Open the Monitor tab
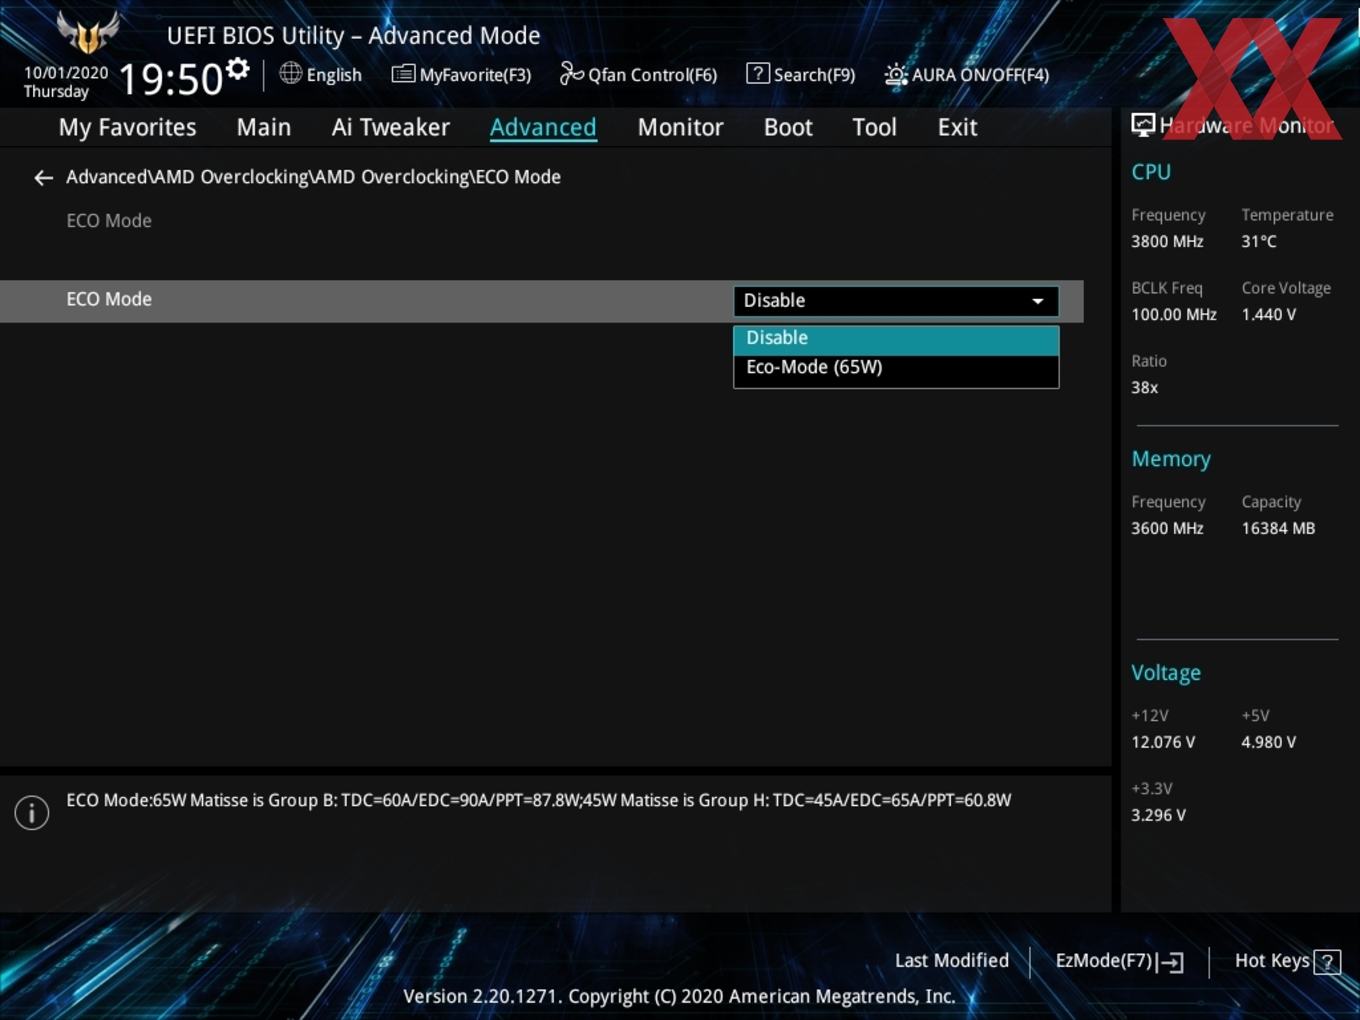 pyautogui.click(x=680, y=127)
